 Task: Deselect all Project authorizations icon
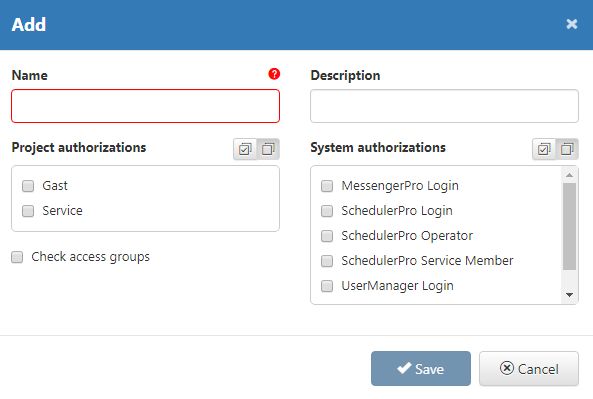pyautogui.click(x=268, y=149)
